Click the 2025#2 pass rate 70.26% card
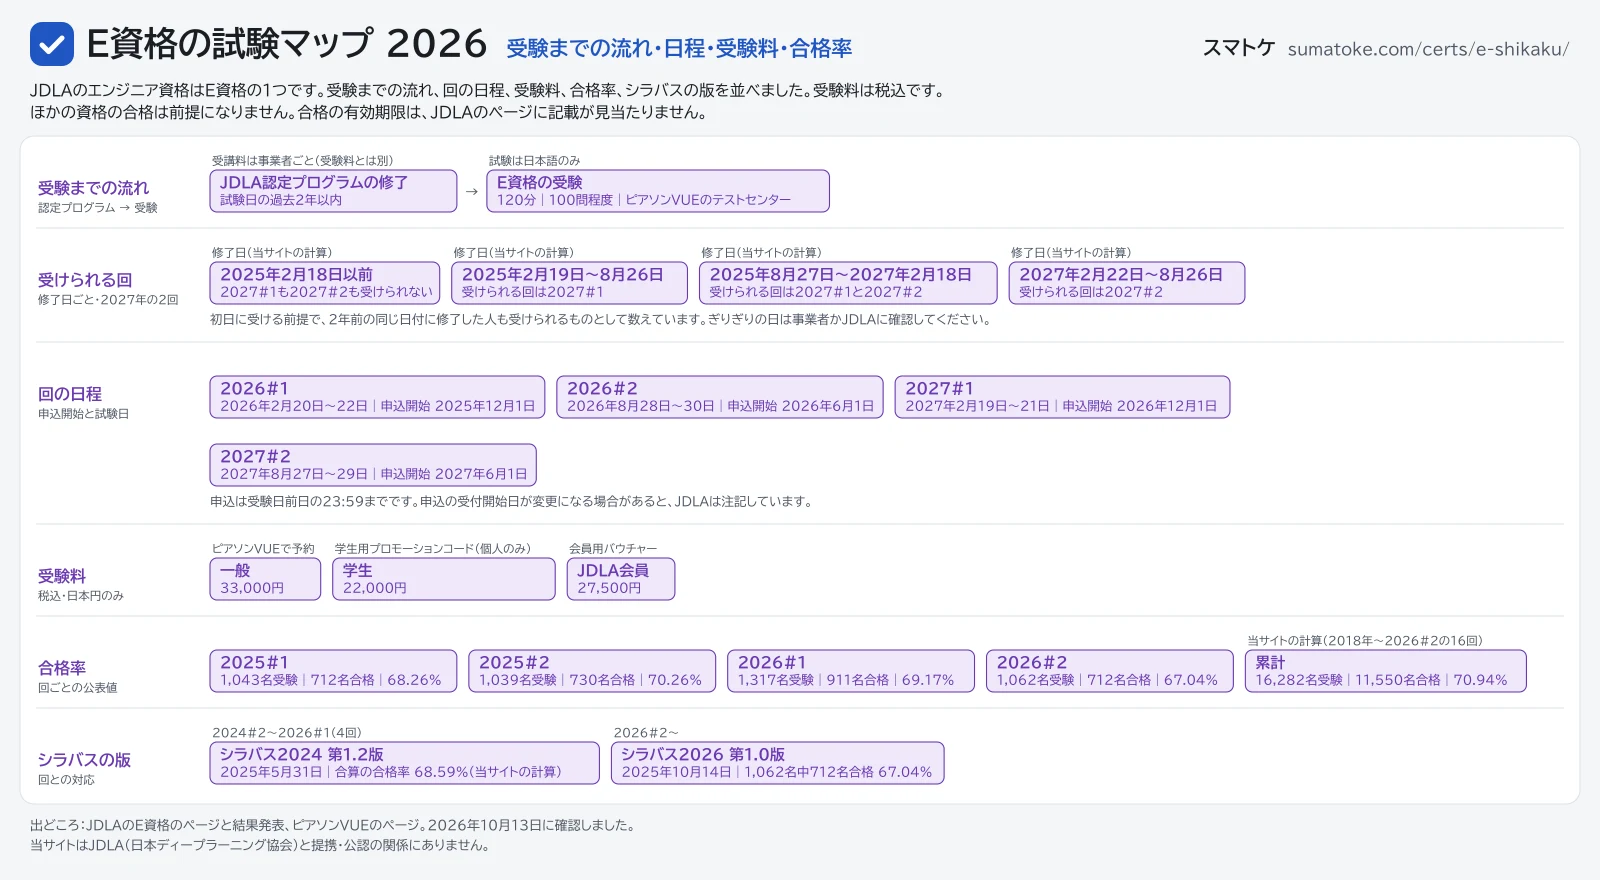 (592, 671)
